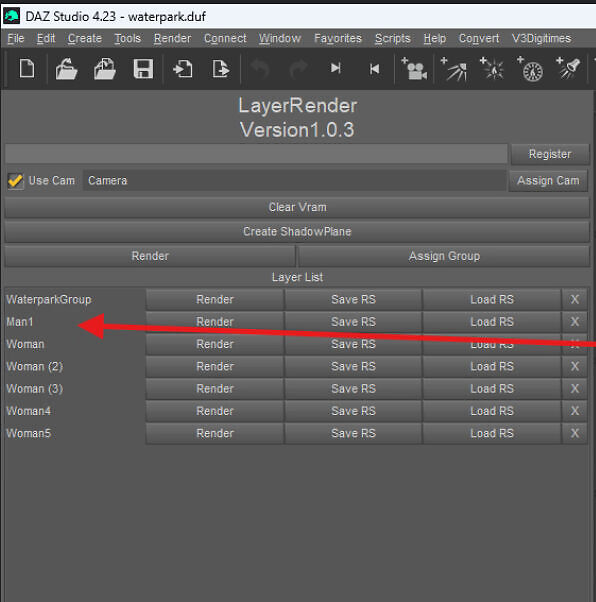Click the Redo arrow icon
596x602 pixels.
coord(298,69)
